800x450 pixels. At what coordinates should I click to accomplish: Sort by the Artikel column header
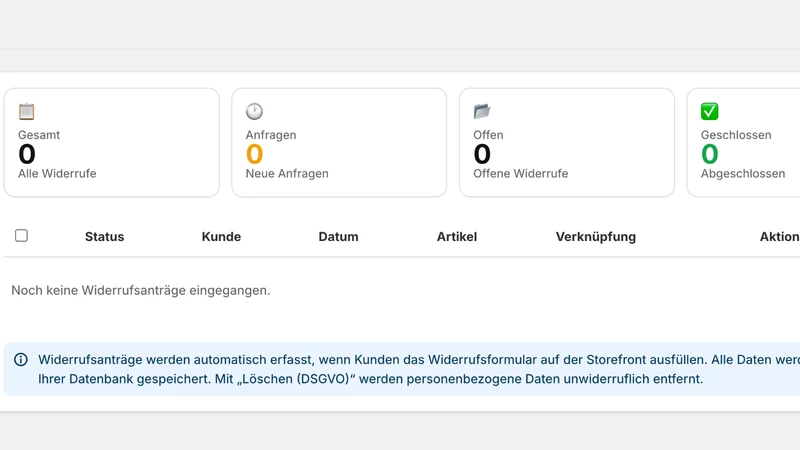pos(457,237)
